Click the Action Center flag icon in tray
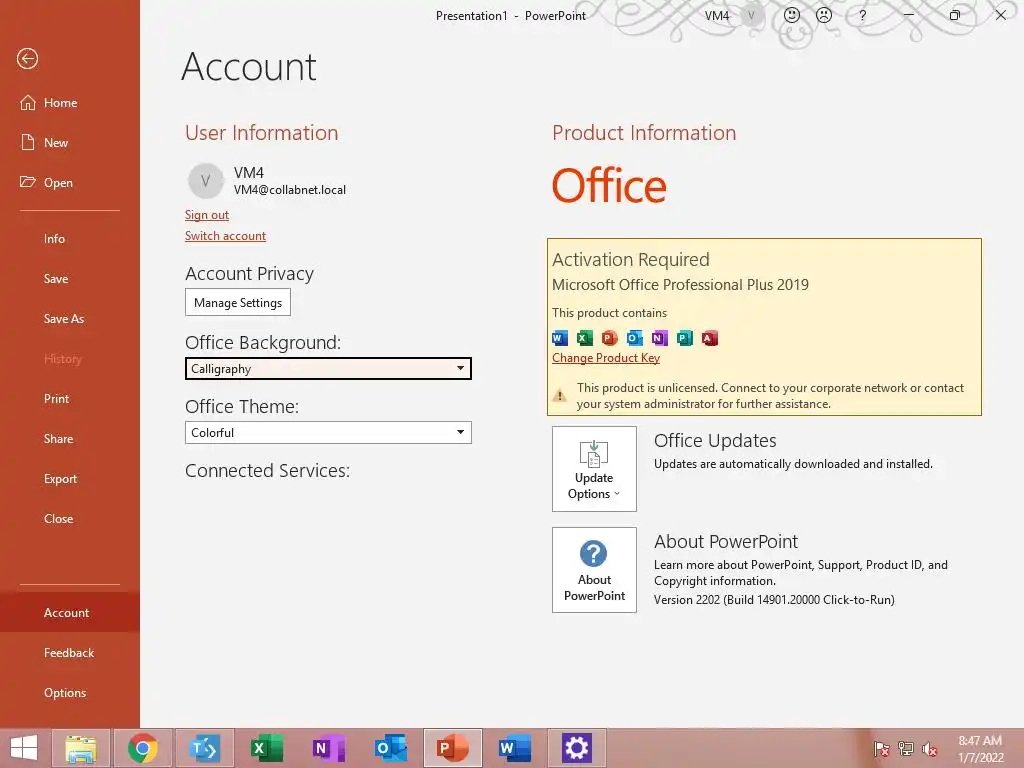This screenshot has height=768, width=1024. click(881, 749)
